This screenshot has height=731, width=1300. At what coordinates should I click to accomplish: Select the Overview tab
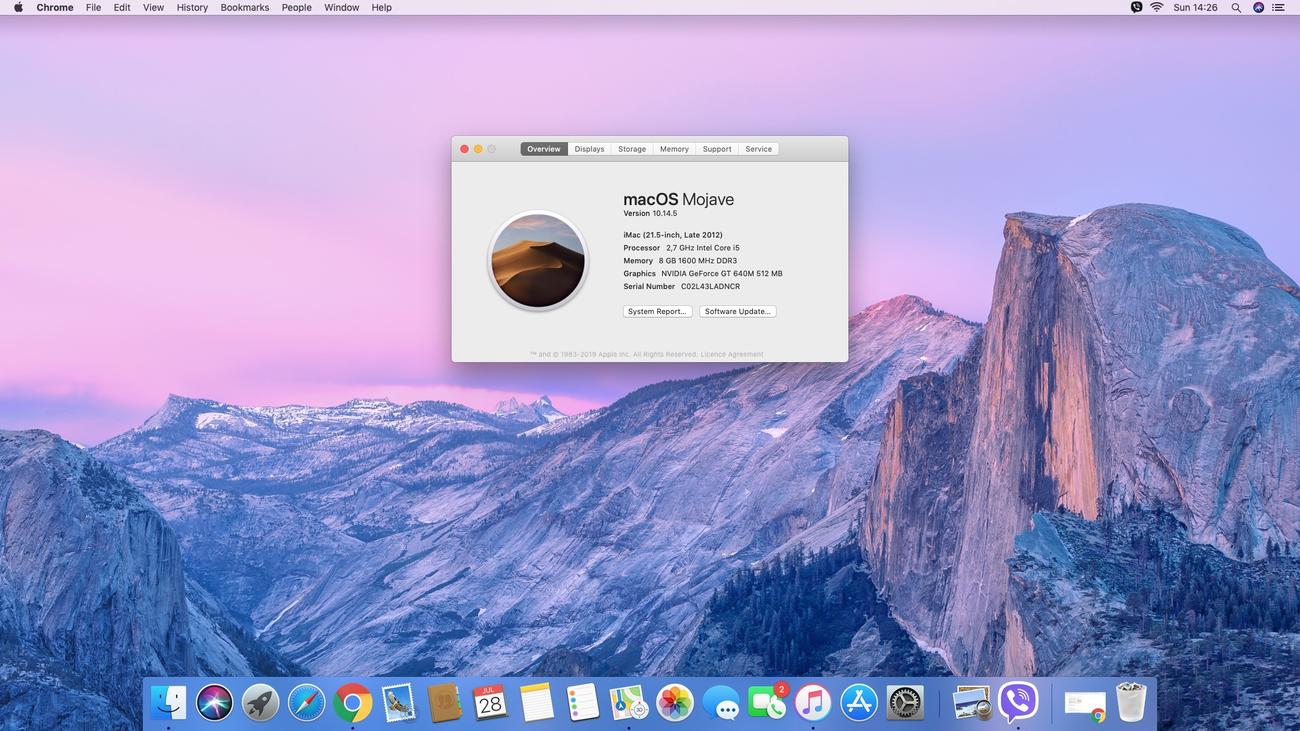click(x=544, y=149)
